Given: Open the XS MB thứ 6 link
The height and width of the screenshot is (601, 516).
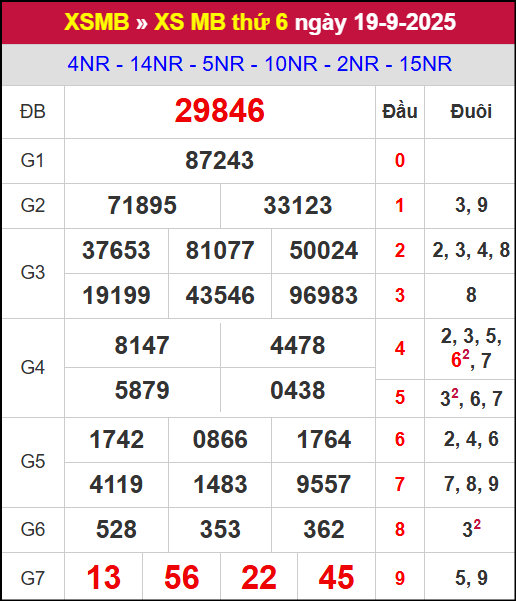Looking at the screenshot, I should click(221, 22).
